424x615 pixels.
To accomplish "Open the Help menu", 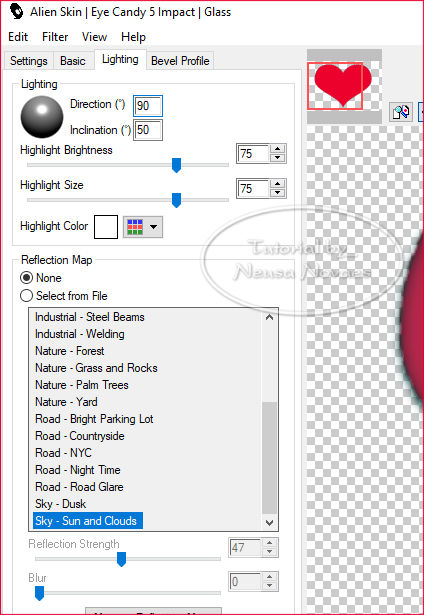I will tap(133, 37).
